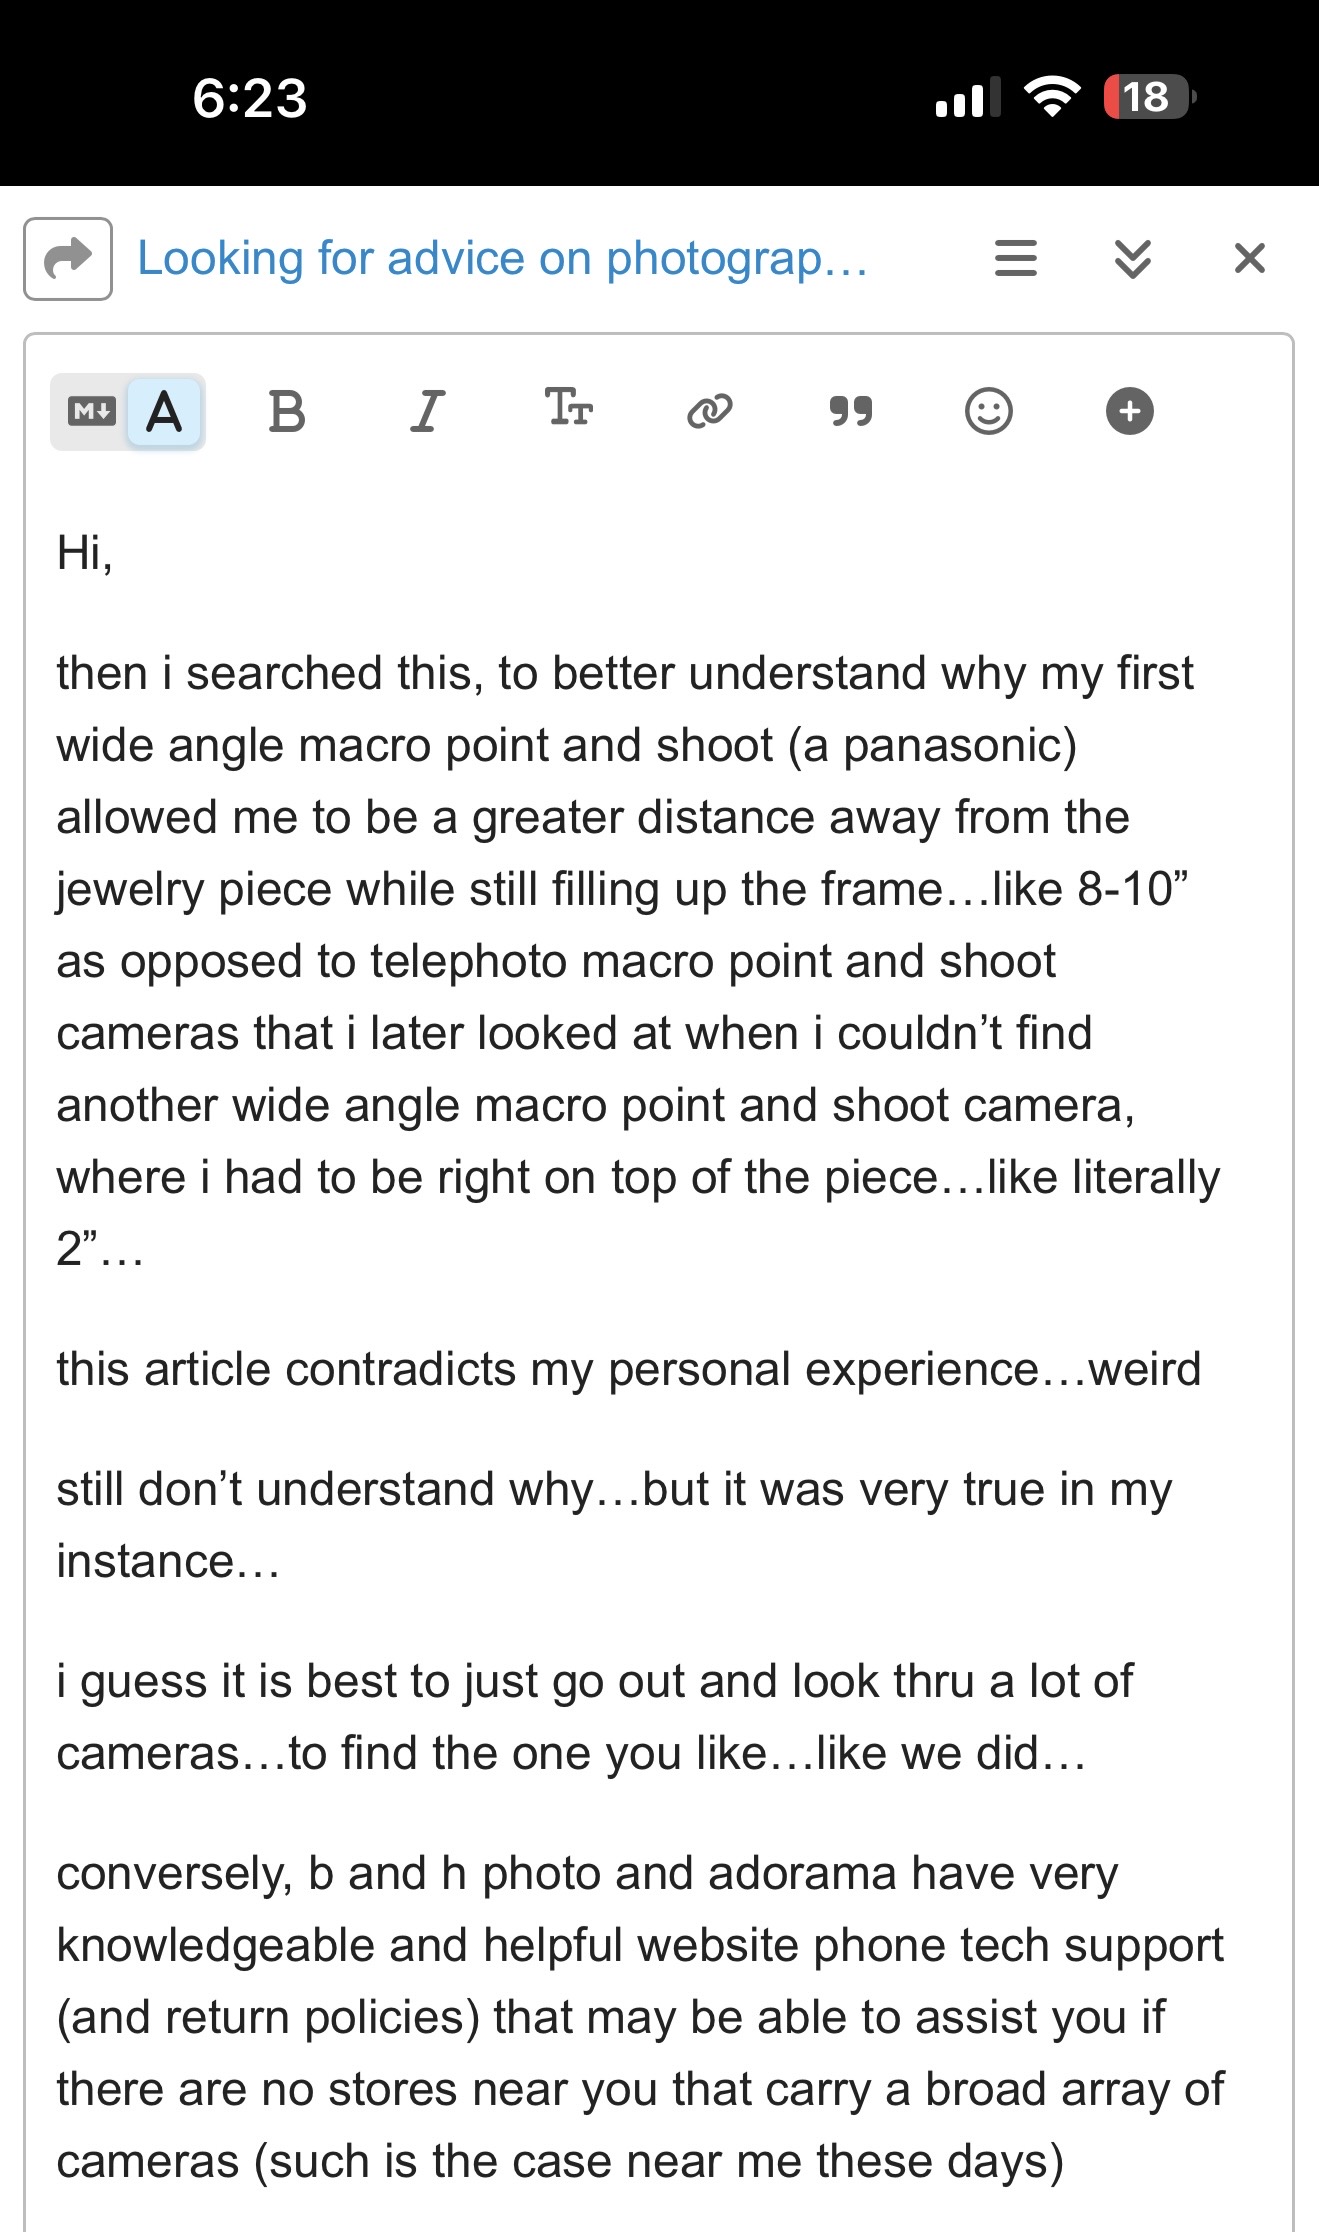Image resolution: width=1319 pixels, height=2232 pixels.
Task: Switch to Markdown editing mode
Action: (91, 411)
